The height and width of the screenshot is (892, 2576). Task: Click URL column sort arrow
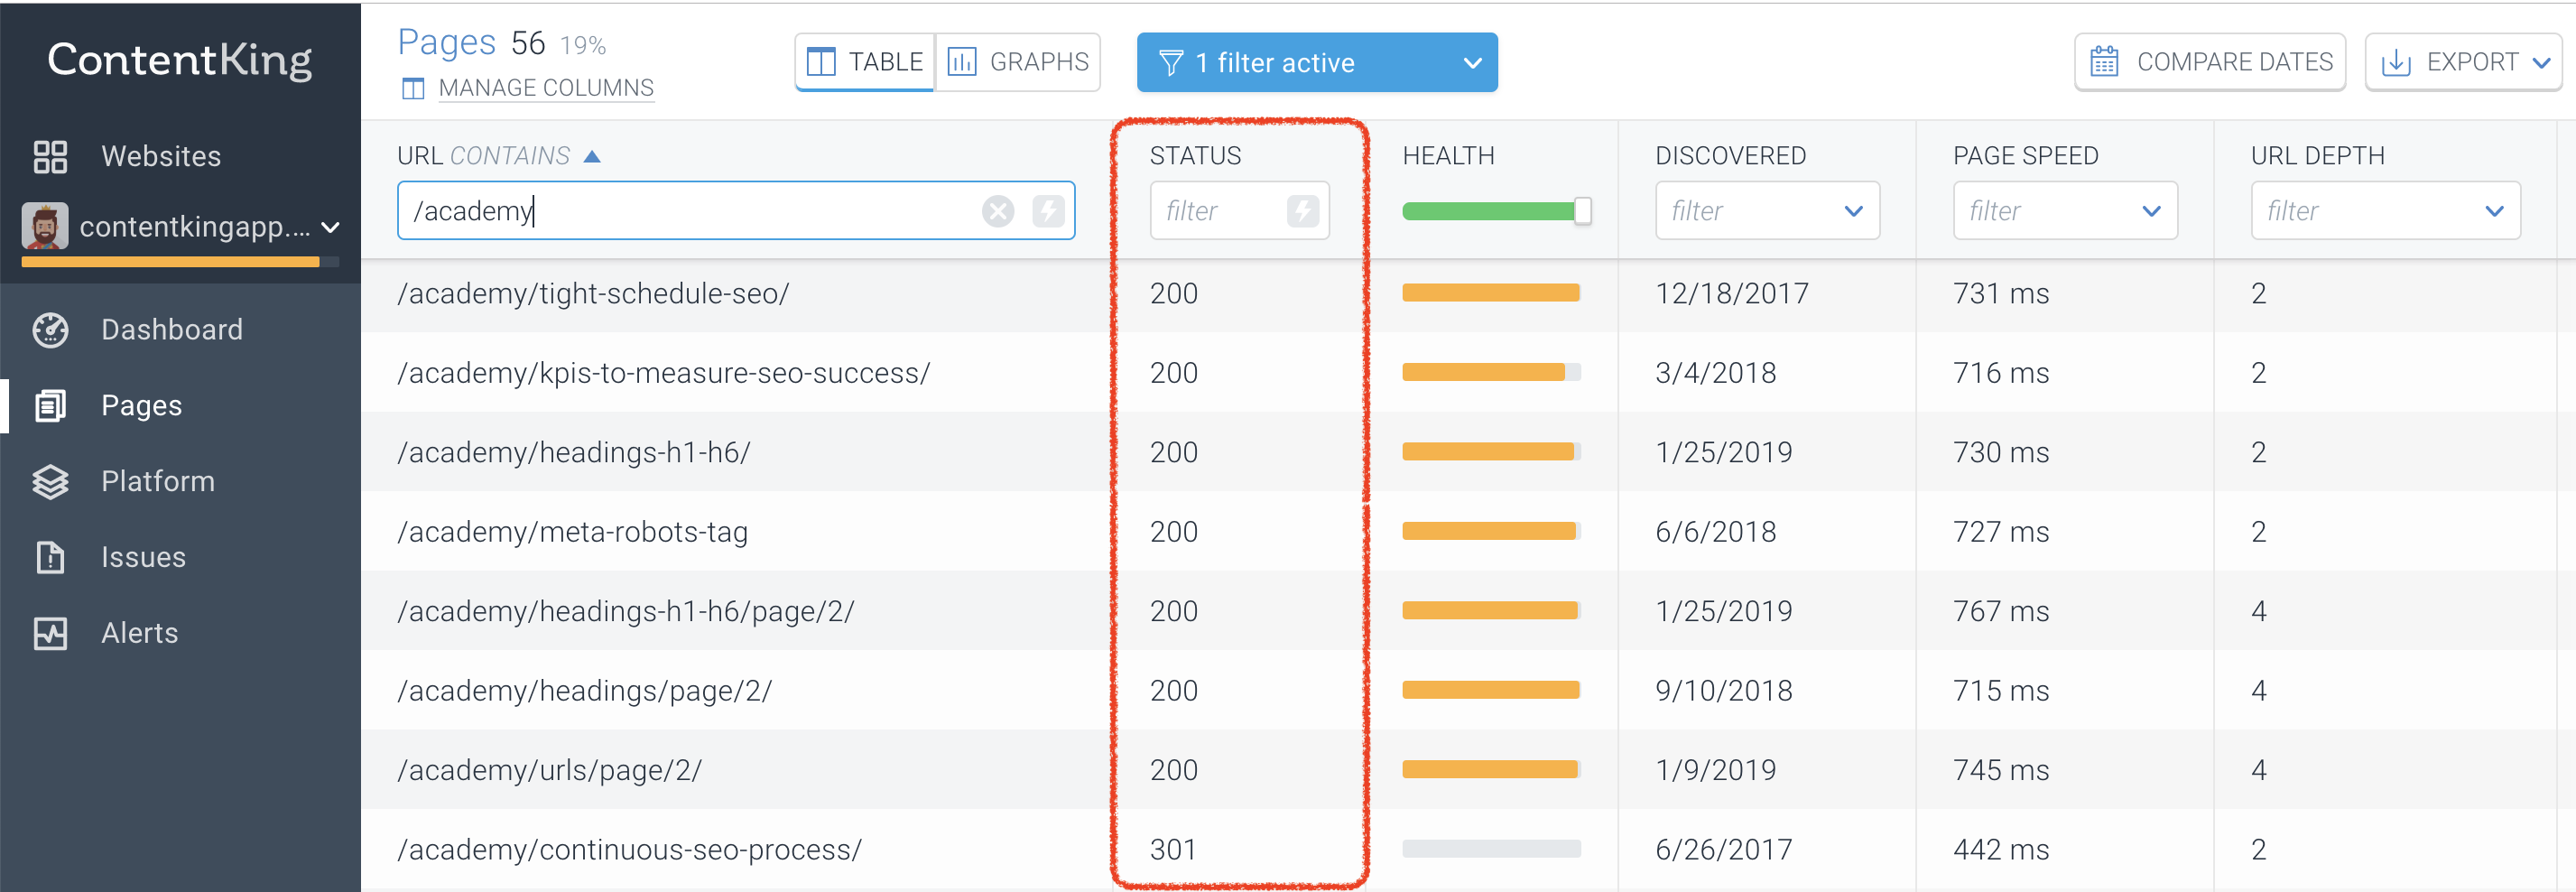point(592,157)
